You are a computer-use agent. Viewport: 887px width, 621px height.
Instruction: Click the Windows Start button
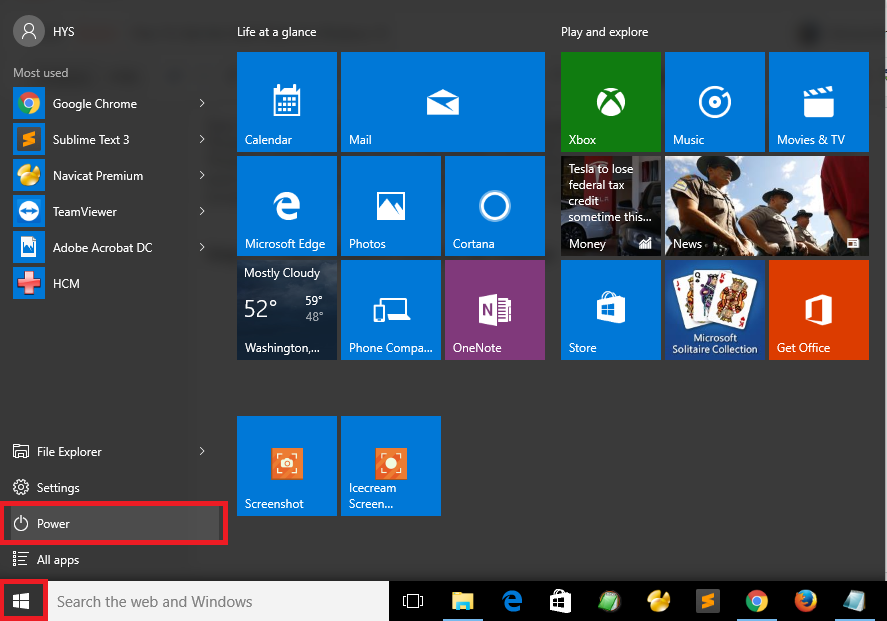coord(21,601)
